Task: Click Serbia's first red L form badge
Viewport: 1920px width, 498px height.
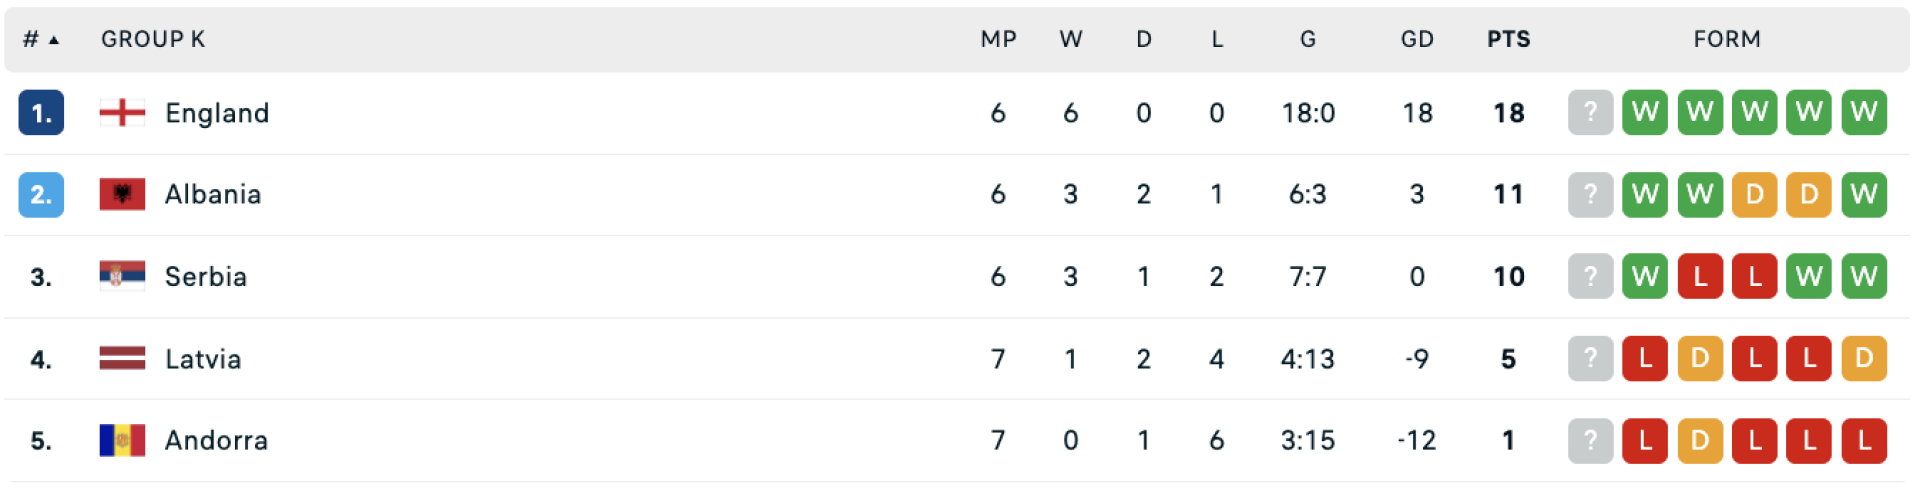Action: click(1699, 276)
